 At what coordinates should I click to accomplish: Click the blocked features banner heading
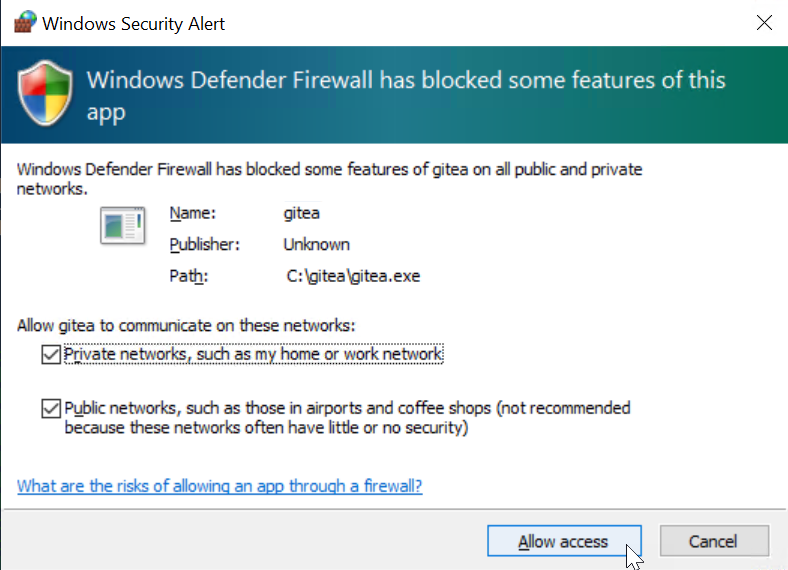pyautogui.click(x=406, y=96)
